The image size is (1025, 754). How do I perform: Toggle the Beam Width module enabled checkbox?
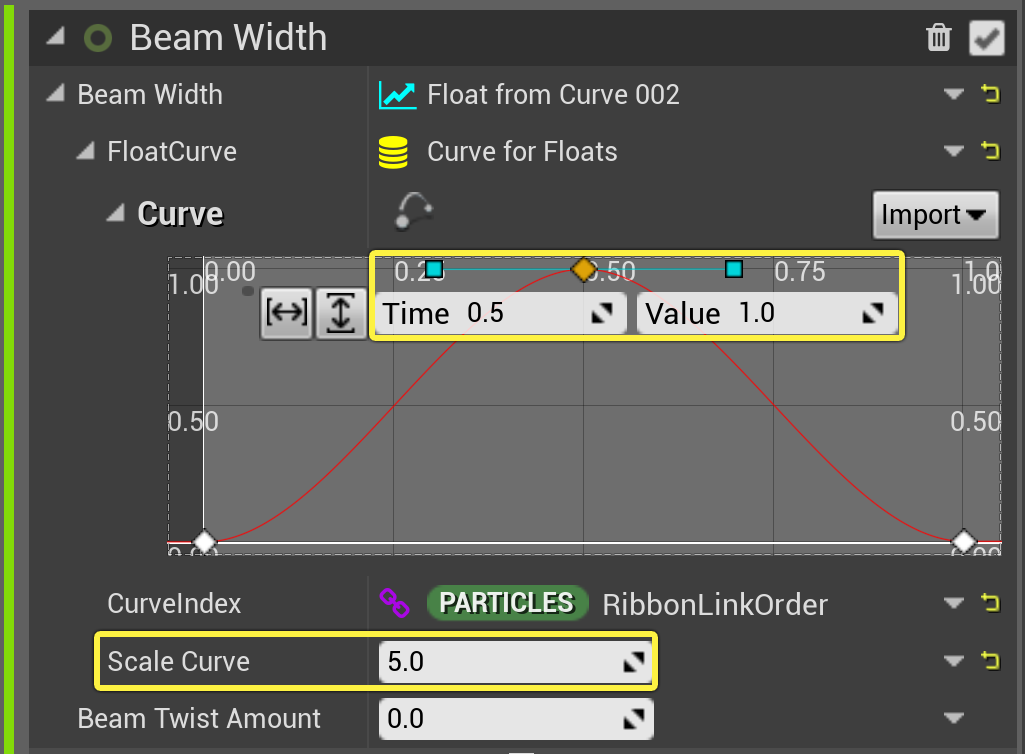click(986, 38)
